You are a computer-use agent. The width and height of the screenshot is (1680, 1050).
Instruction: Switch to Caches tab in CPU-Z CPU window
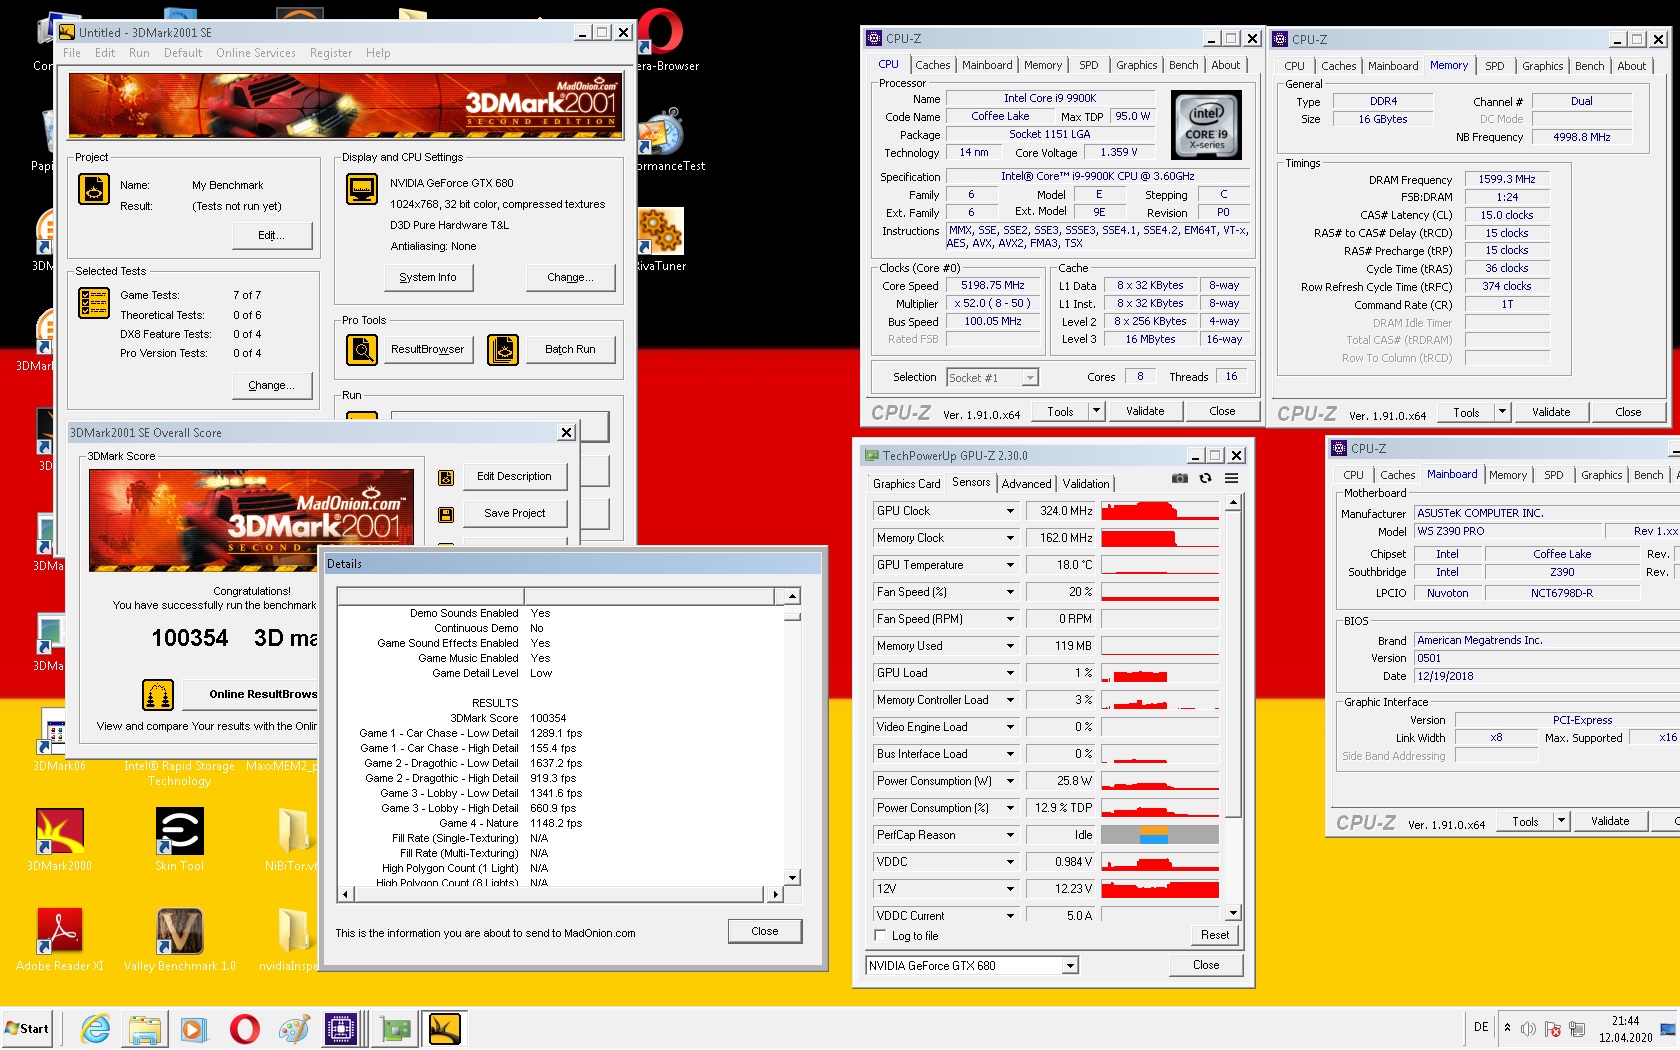[x=933, y=65]
